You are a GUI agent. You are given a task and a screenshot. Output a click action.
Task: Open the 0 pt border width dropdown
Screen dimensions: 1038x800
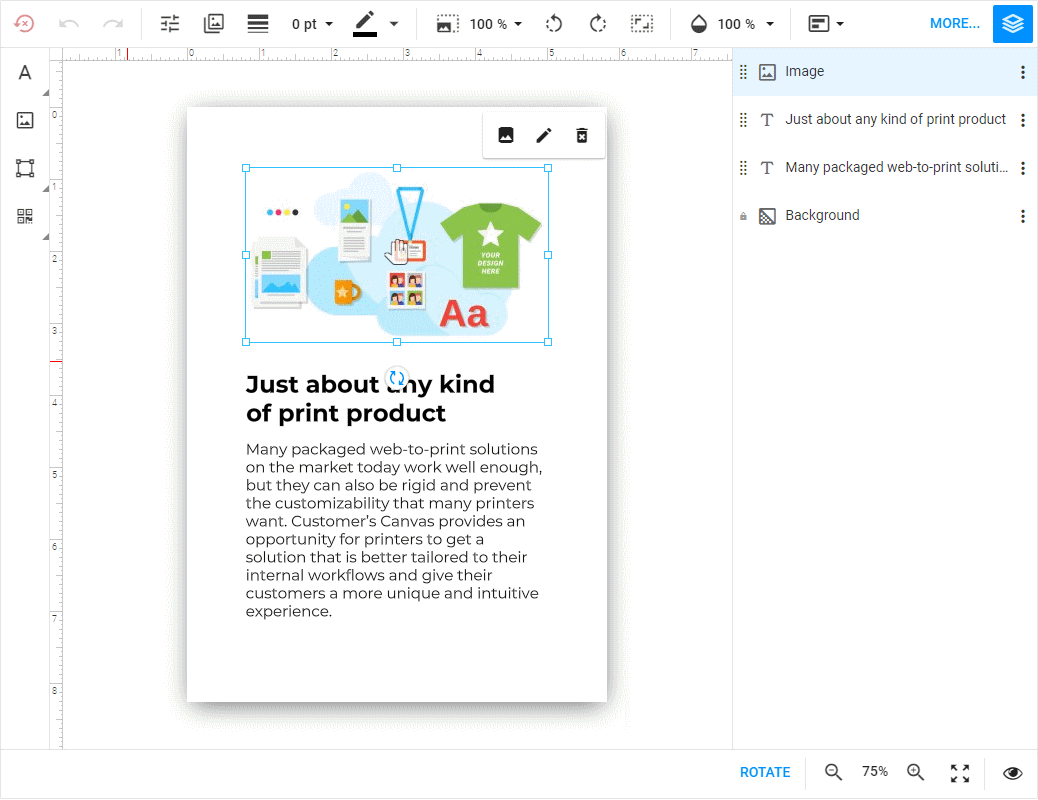click(312, 25)
